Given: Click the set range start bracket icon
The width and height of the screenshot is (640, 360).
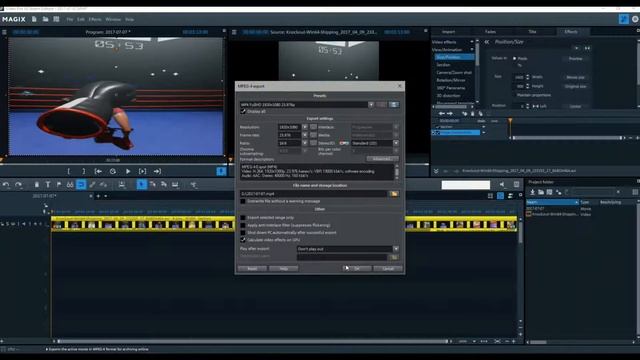Looking at the screenshot, I should (x=69, y=171).
